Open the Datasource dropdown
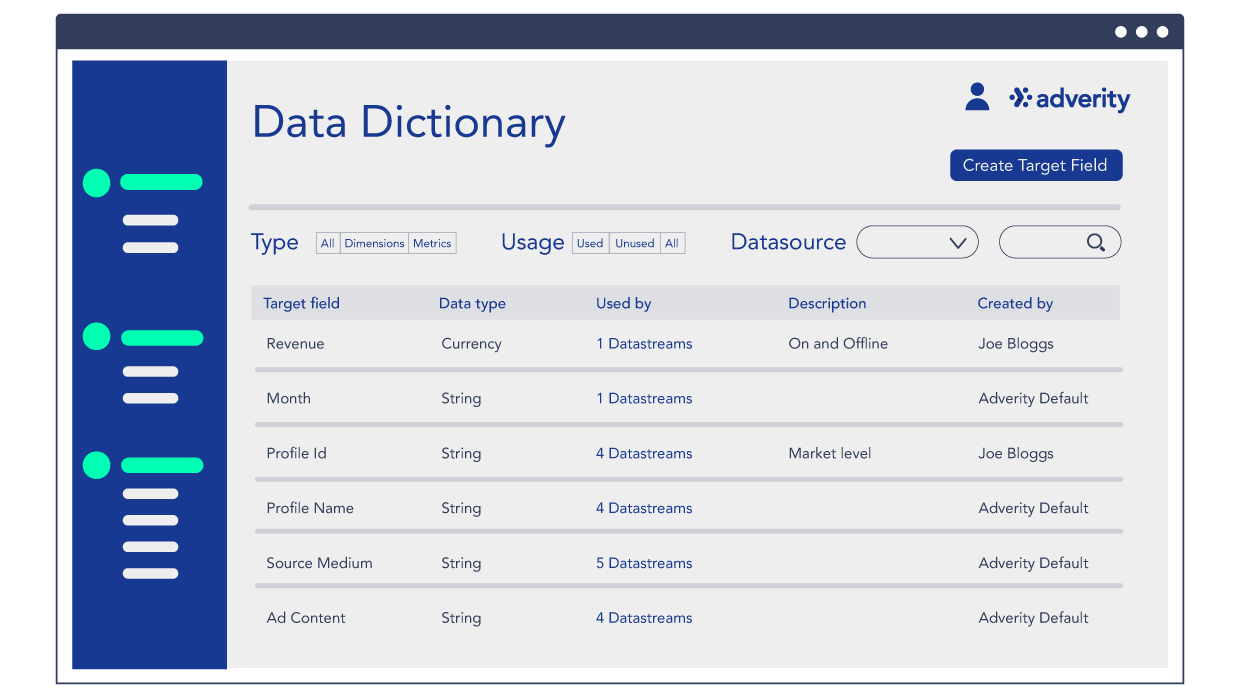The height and width of the screenshot is (698, 1240). 917,242
